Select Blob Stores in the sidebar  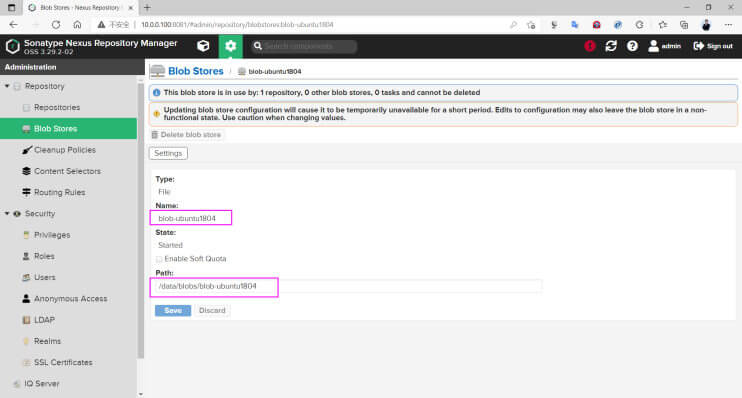pyautogui.click(x=69, y=129)
